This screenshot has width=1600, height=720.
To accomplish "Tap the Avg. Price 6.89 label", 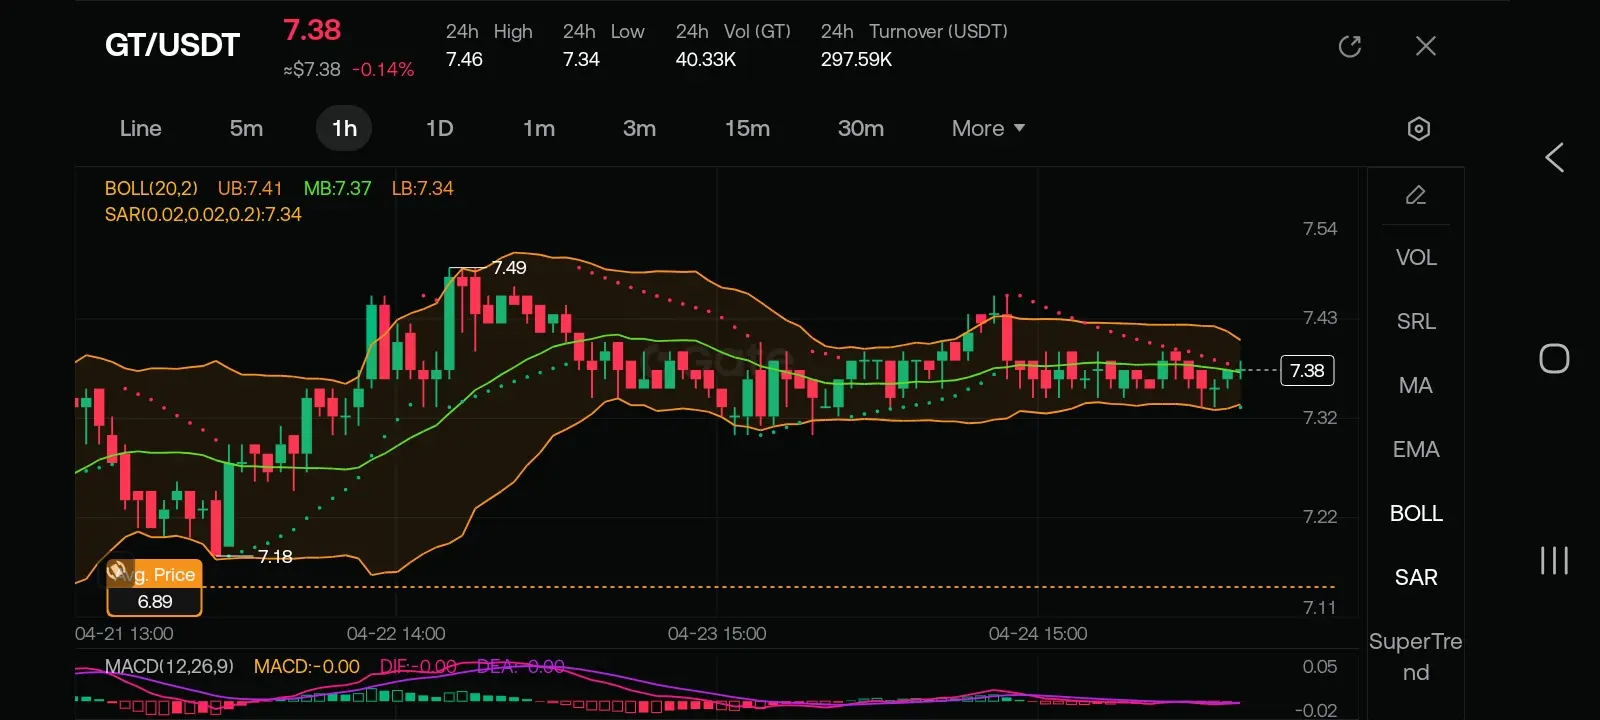I will click(x=155, y=588).
